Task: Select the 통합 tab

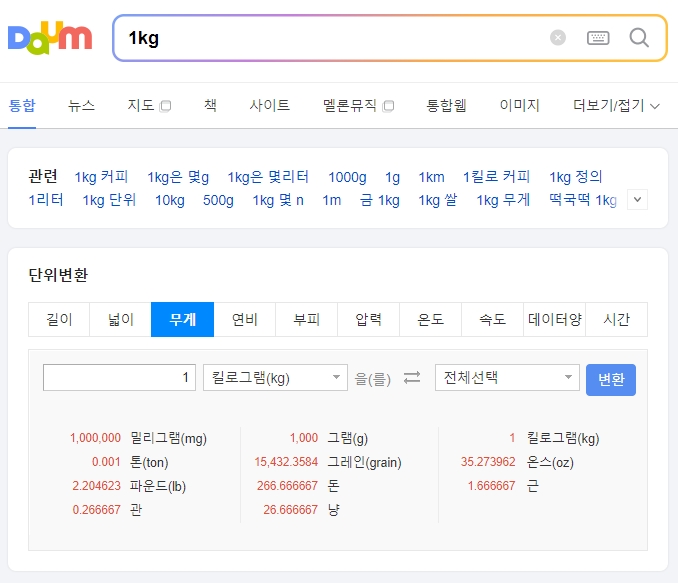Action: pos(22,106)
